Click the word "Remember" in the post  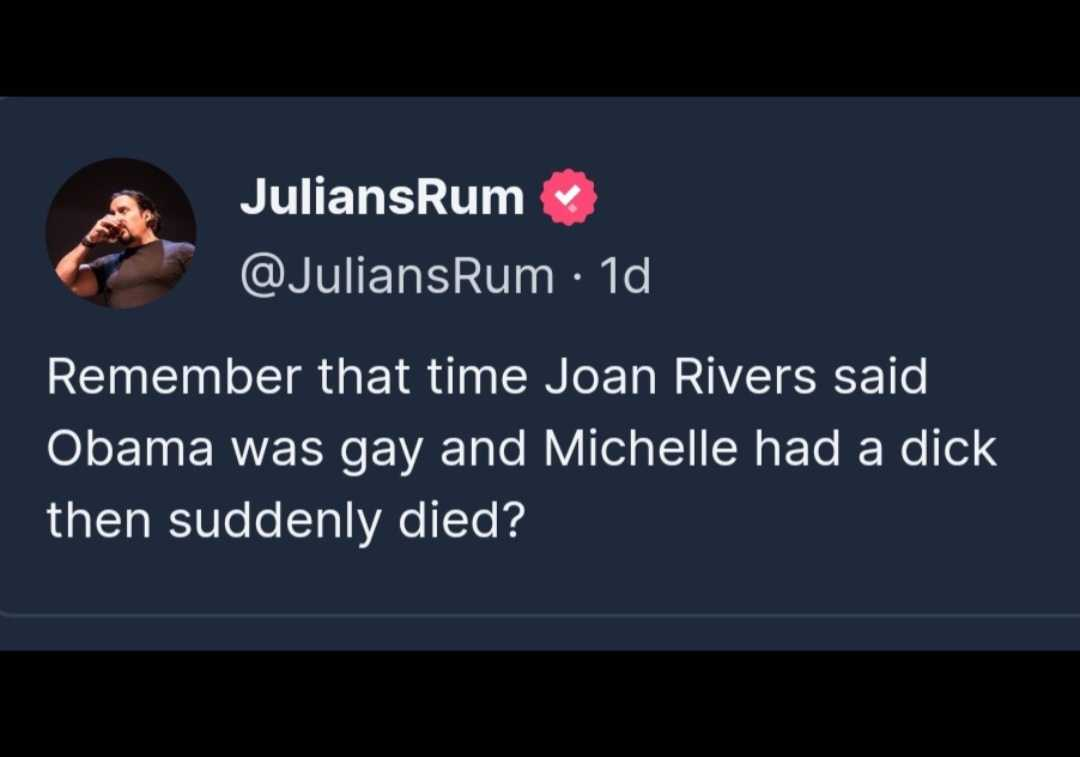[x=173, y=377]
